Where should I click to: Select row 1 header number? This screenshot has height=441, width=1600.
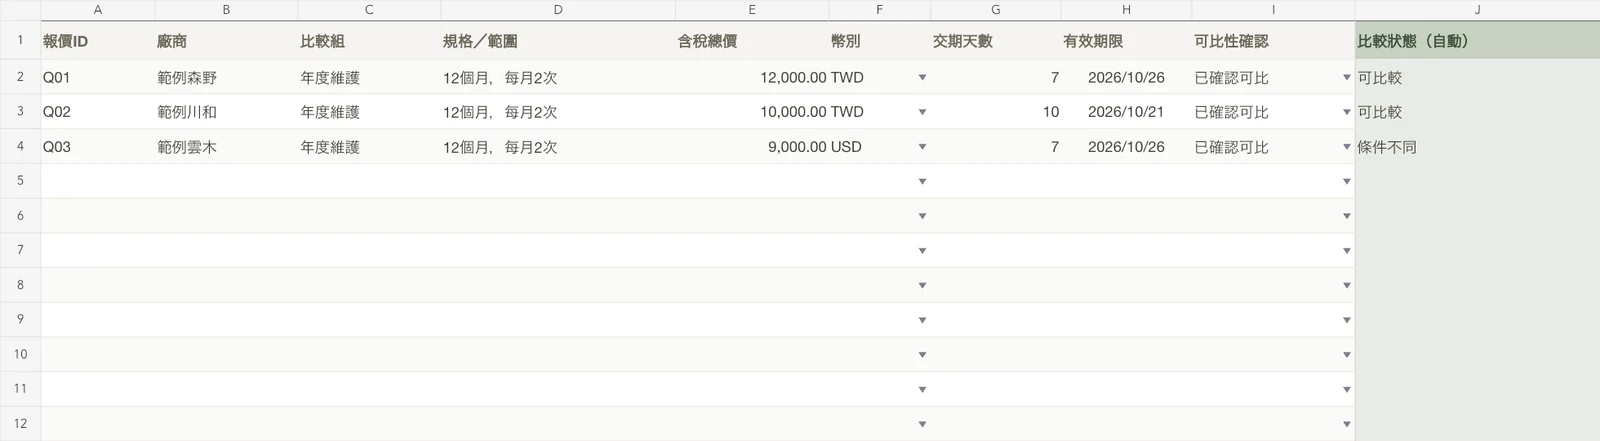20,41
